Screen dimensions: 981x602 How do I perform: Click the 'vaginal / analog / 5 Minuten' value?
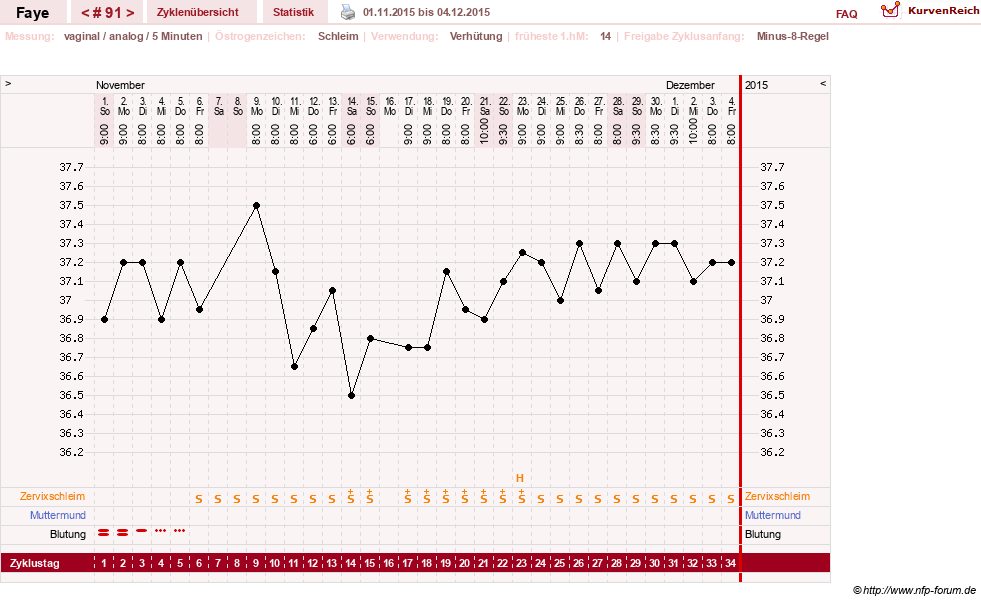coord(133,36)
